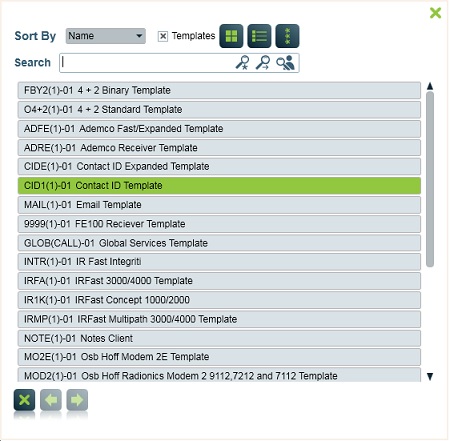This screenshot has height=441, width=450.
Task: Click the back left arrow navigation button
Action: coord(51,400)
